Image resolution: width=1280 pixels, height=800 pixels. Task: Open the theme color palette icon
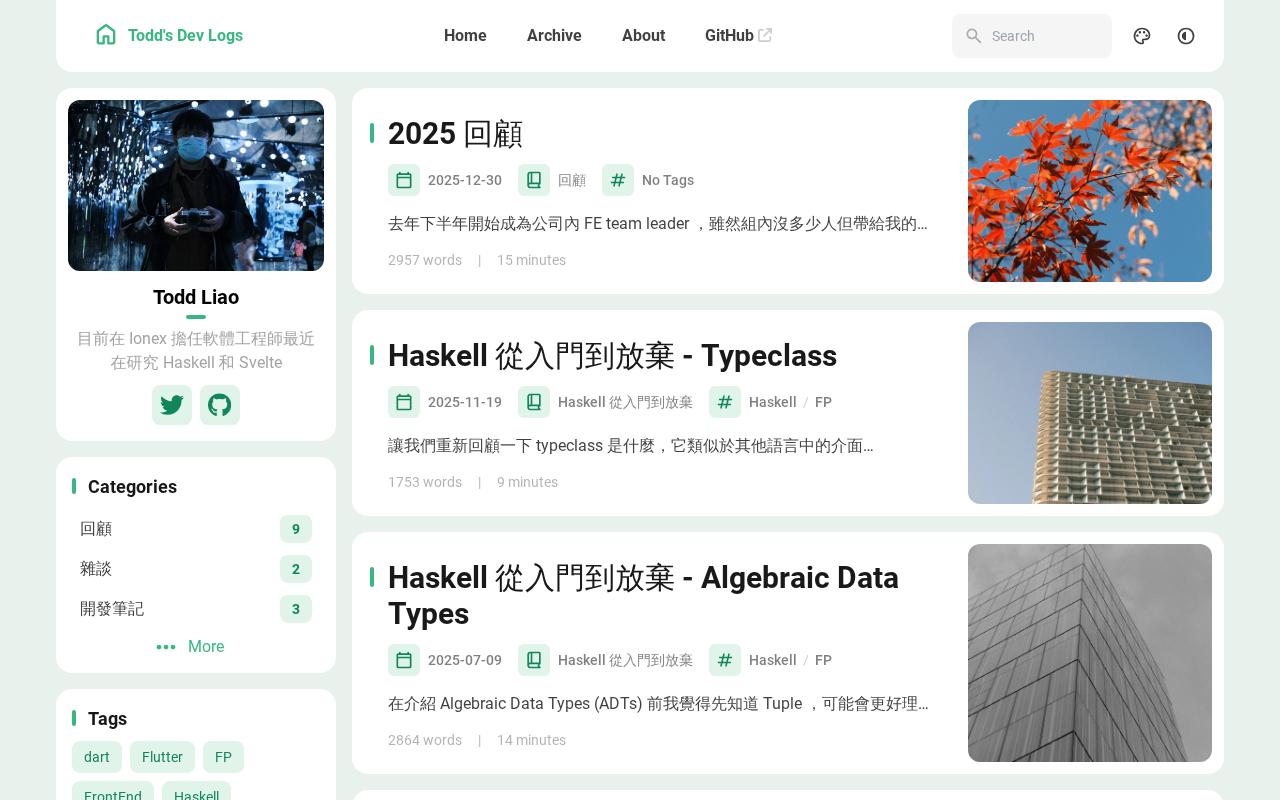pyautogui.click(x=1142, y=36)
